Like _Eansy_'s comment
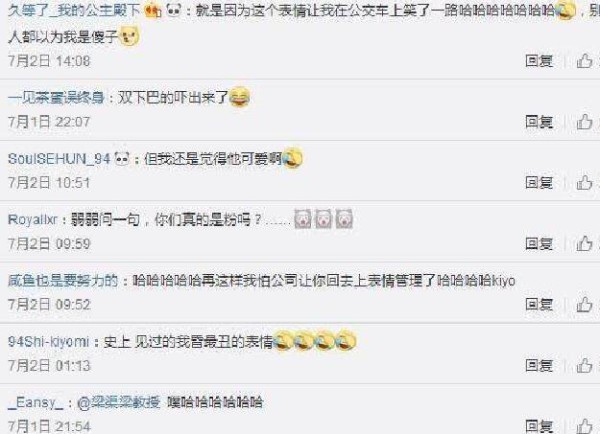This screenshot has width=600, height=434. pyautogui.click(x=585, y=426)
